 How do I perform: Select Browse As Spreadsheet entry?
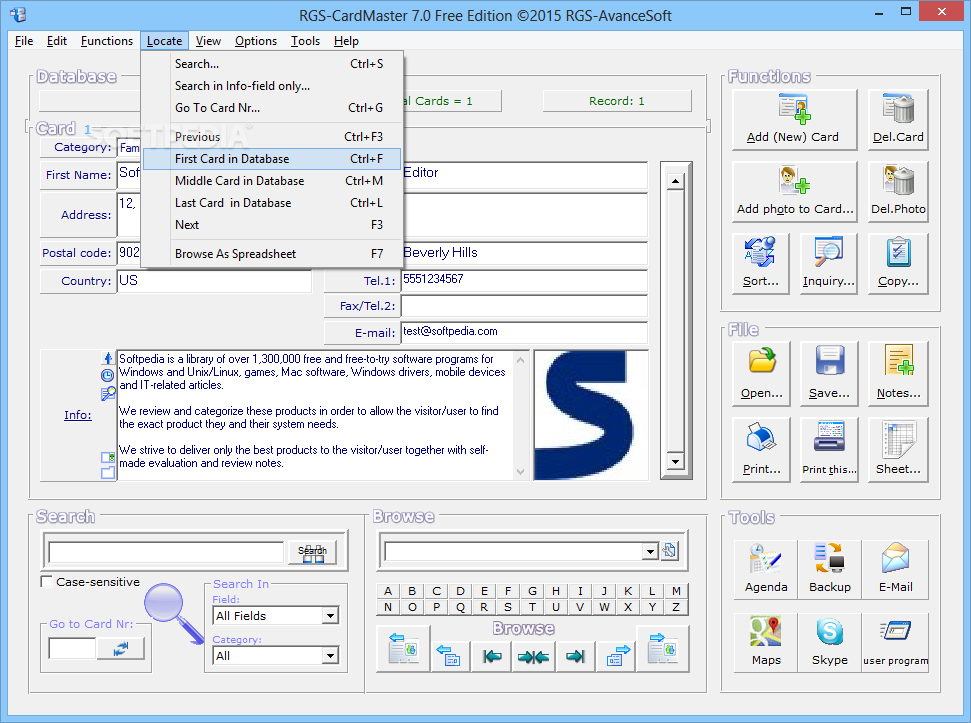point(272,254)
